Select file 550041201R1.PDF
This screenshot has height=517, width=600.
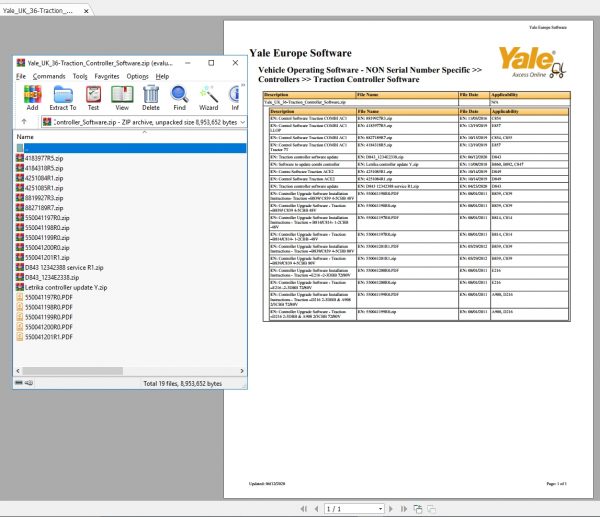click(x=44, y=337)
